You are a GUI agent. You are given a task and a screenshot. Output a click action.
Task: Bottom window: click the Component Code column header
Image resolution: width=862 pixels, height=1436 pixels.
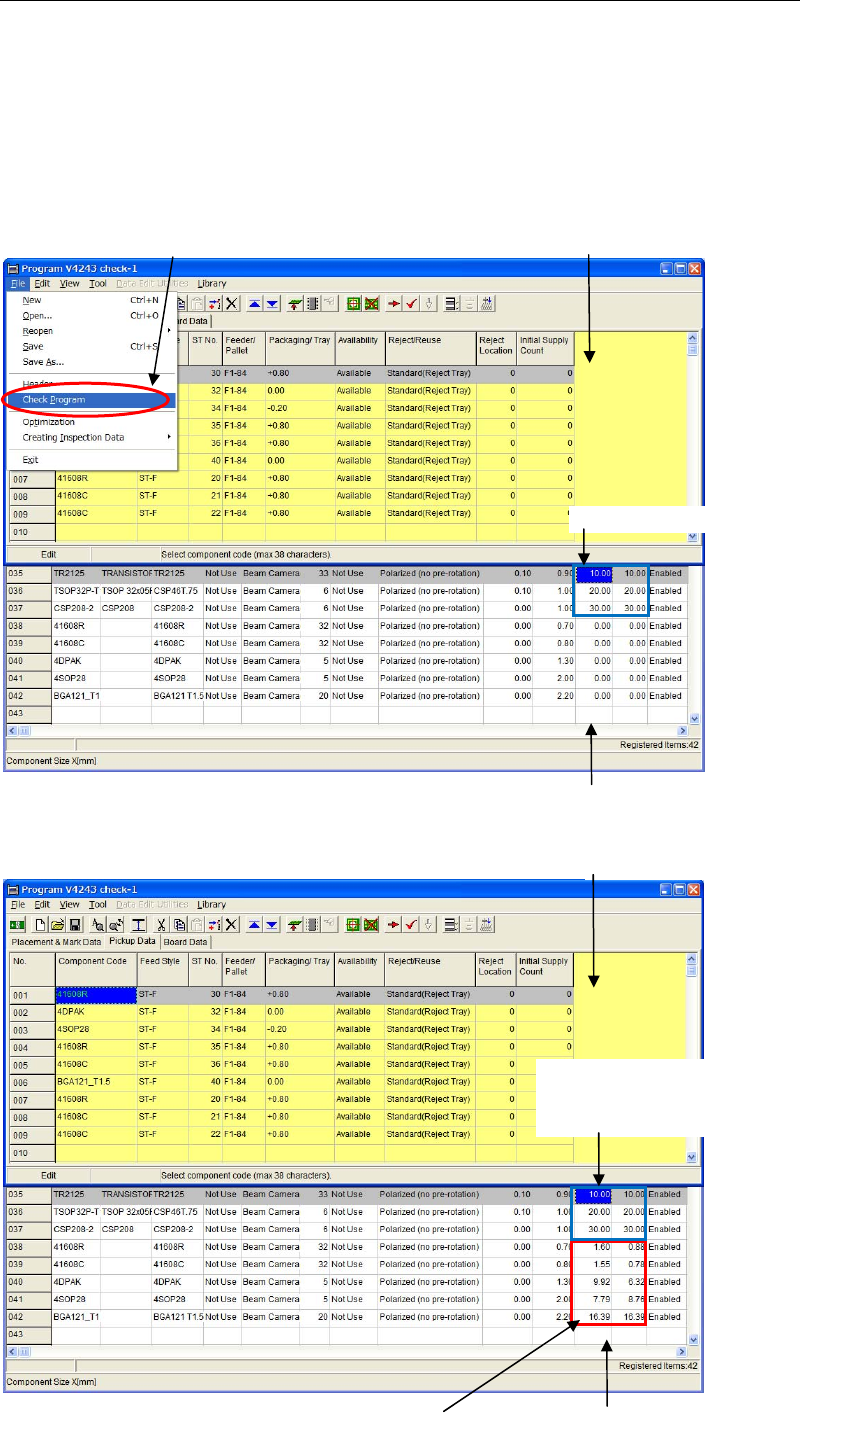click(x=95, y=967)
